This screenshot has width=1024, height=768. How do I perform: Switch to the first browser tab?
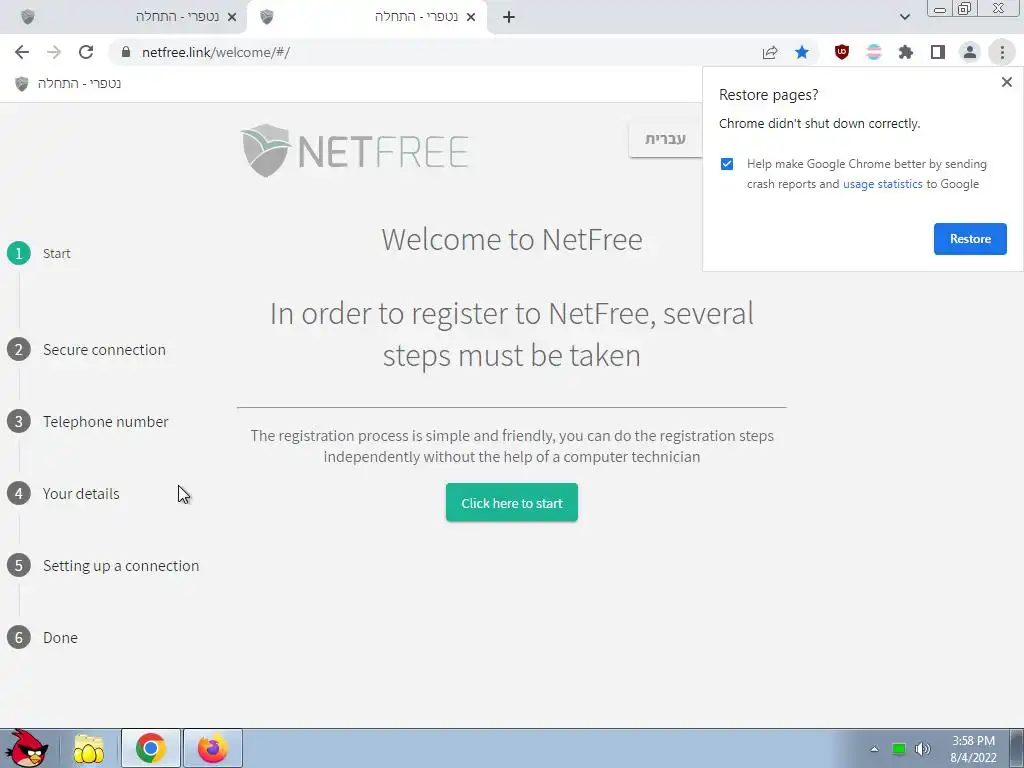(x=124, y=17)
